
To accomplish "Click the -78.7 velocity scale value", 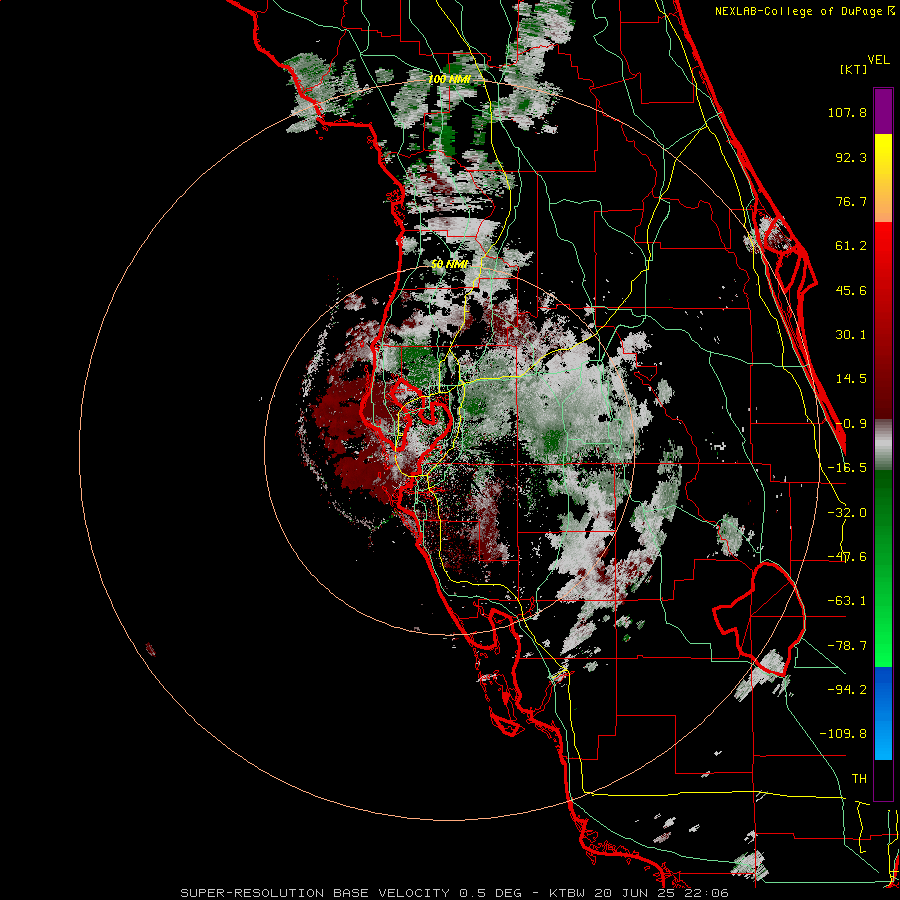I will 847,646.
